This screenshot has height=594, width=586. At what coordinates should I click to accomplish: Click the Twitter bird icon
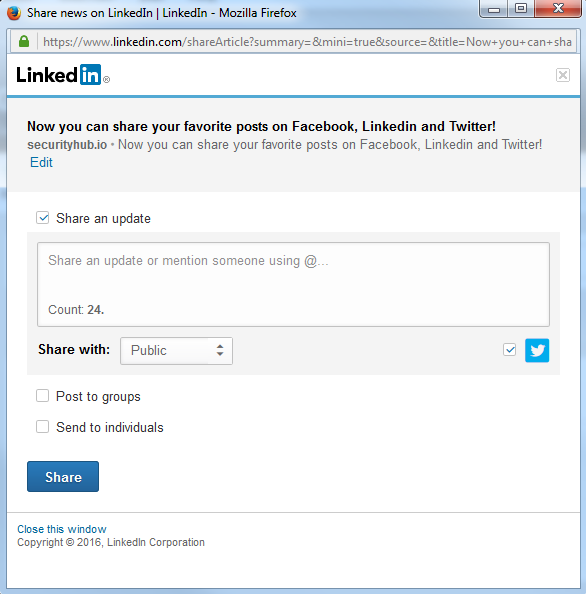click(x=537, y=350)
